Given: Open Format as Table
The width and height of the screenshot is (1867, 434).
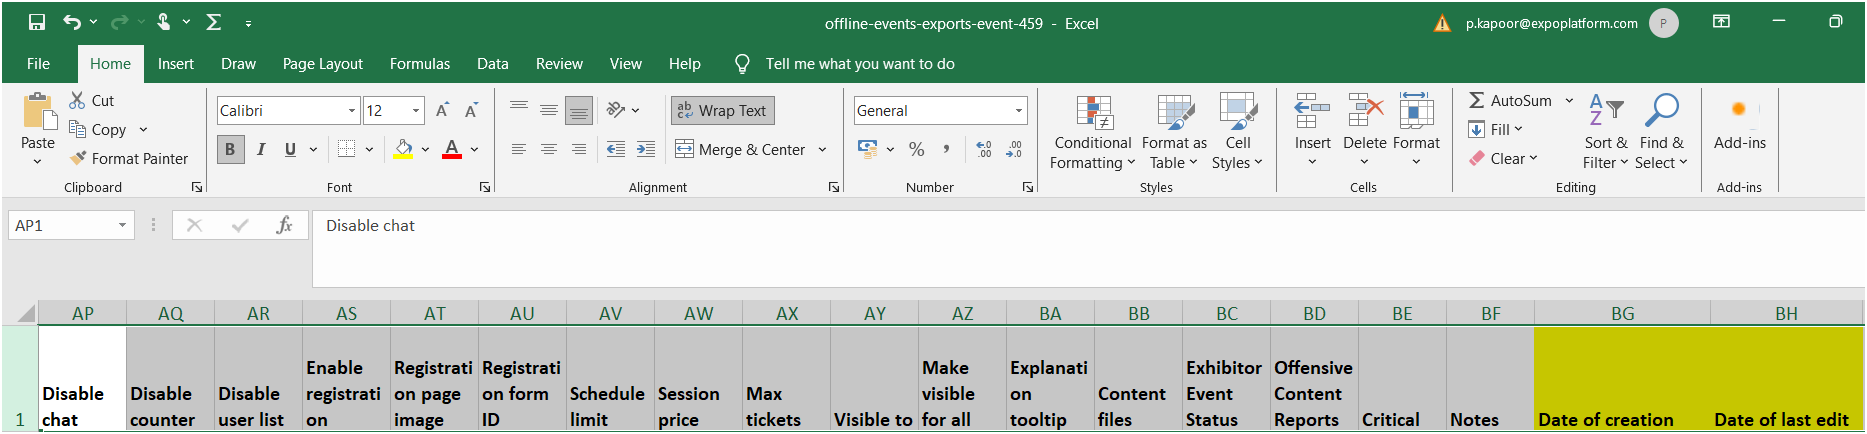Looking at the screenshot, I should point(1174,132).
